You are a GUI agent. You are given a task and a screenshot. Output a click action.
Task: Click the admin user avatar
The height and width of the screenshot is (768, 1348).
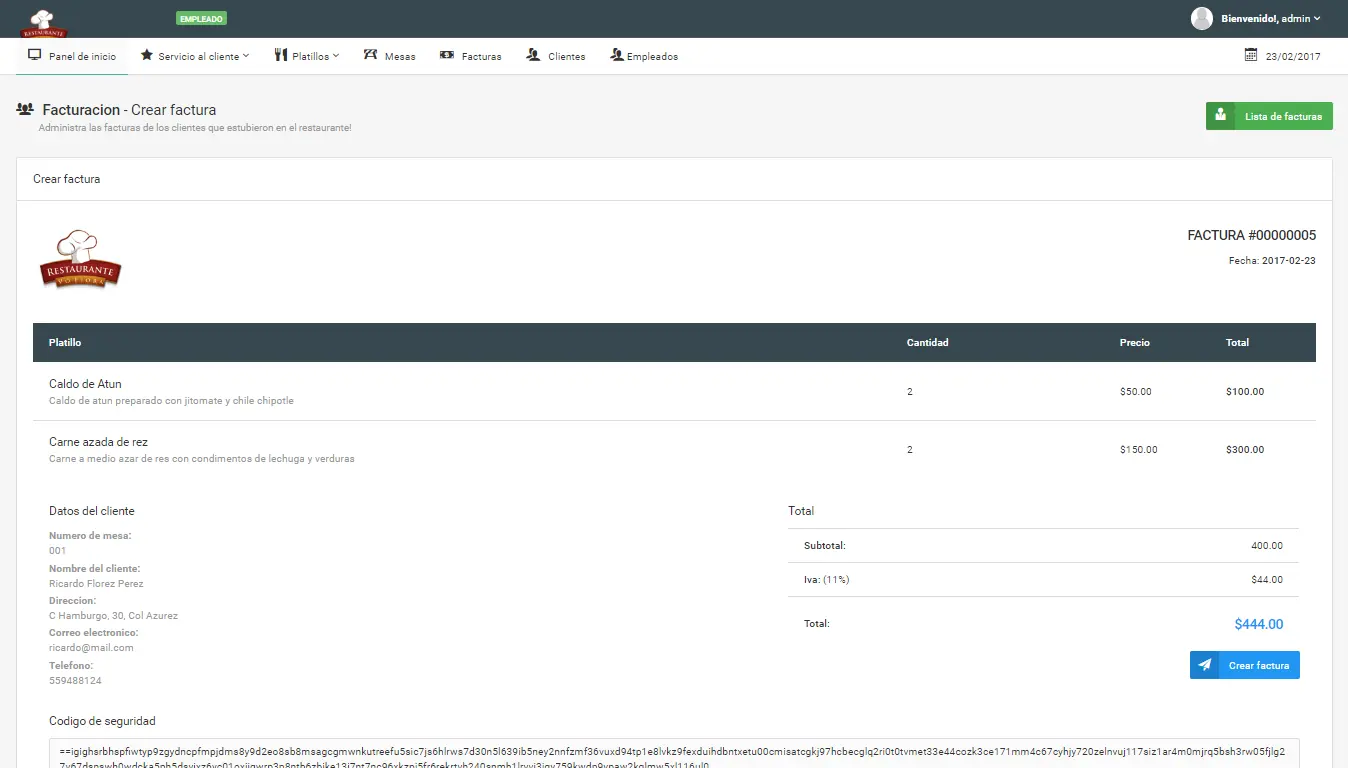1202,18
